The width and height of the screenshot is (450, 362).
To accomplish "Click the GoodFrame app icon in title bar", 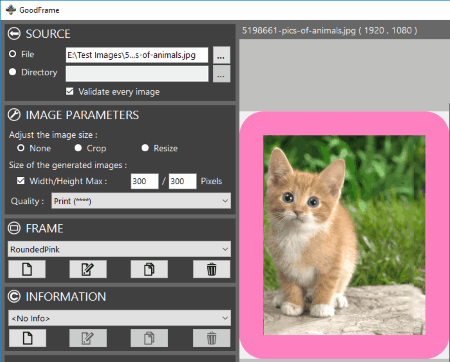I will (11, 10).
